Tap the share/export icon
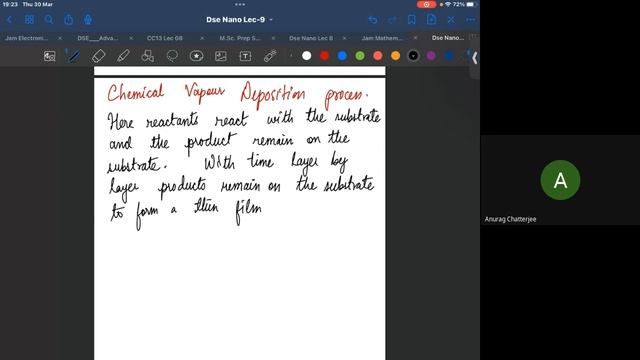Screen dimensions: 640x360 (x=69, y=20)
